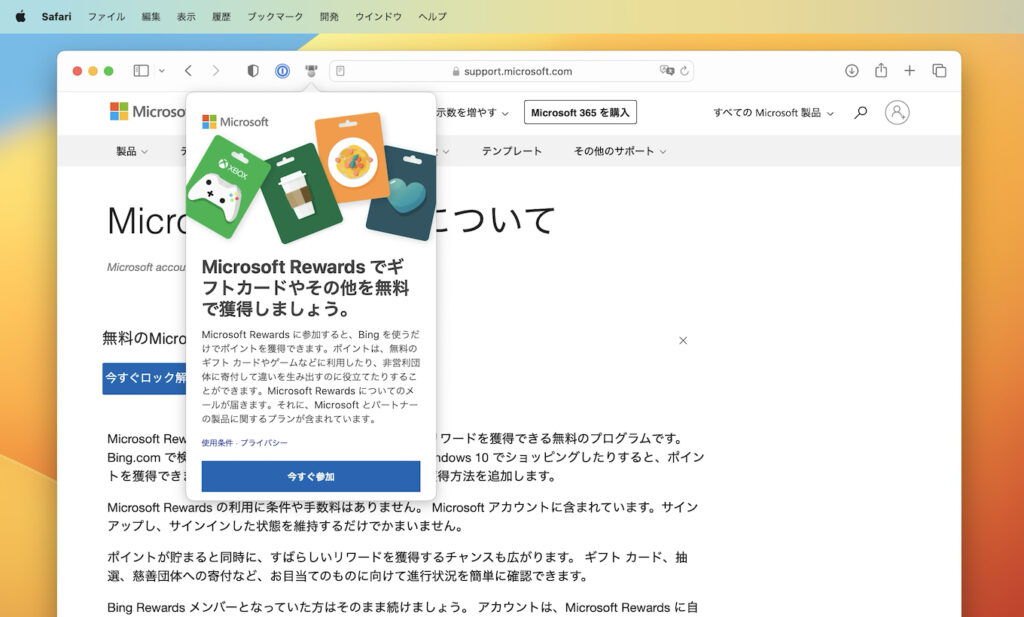Open the 開発 menu in menu bar
Image resolution: width=1024 pixels, height=617 pixels.
coord(328,16)
